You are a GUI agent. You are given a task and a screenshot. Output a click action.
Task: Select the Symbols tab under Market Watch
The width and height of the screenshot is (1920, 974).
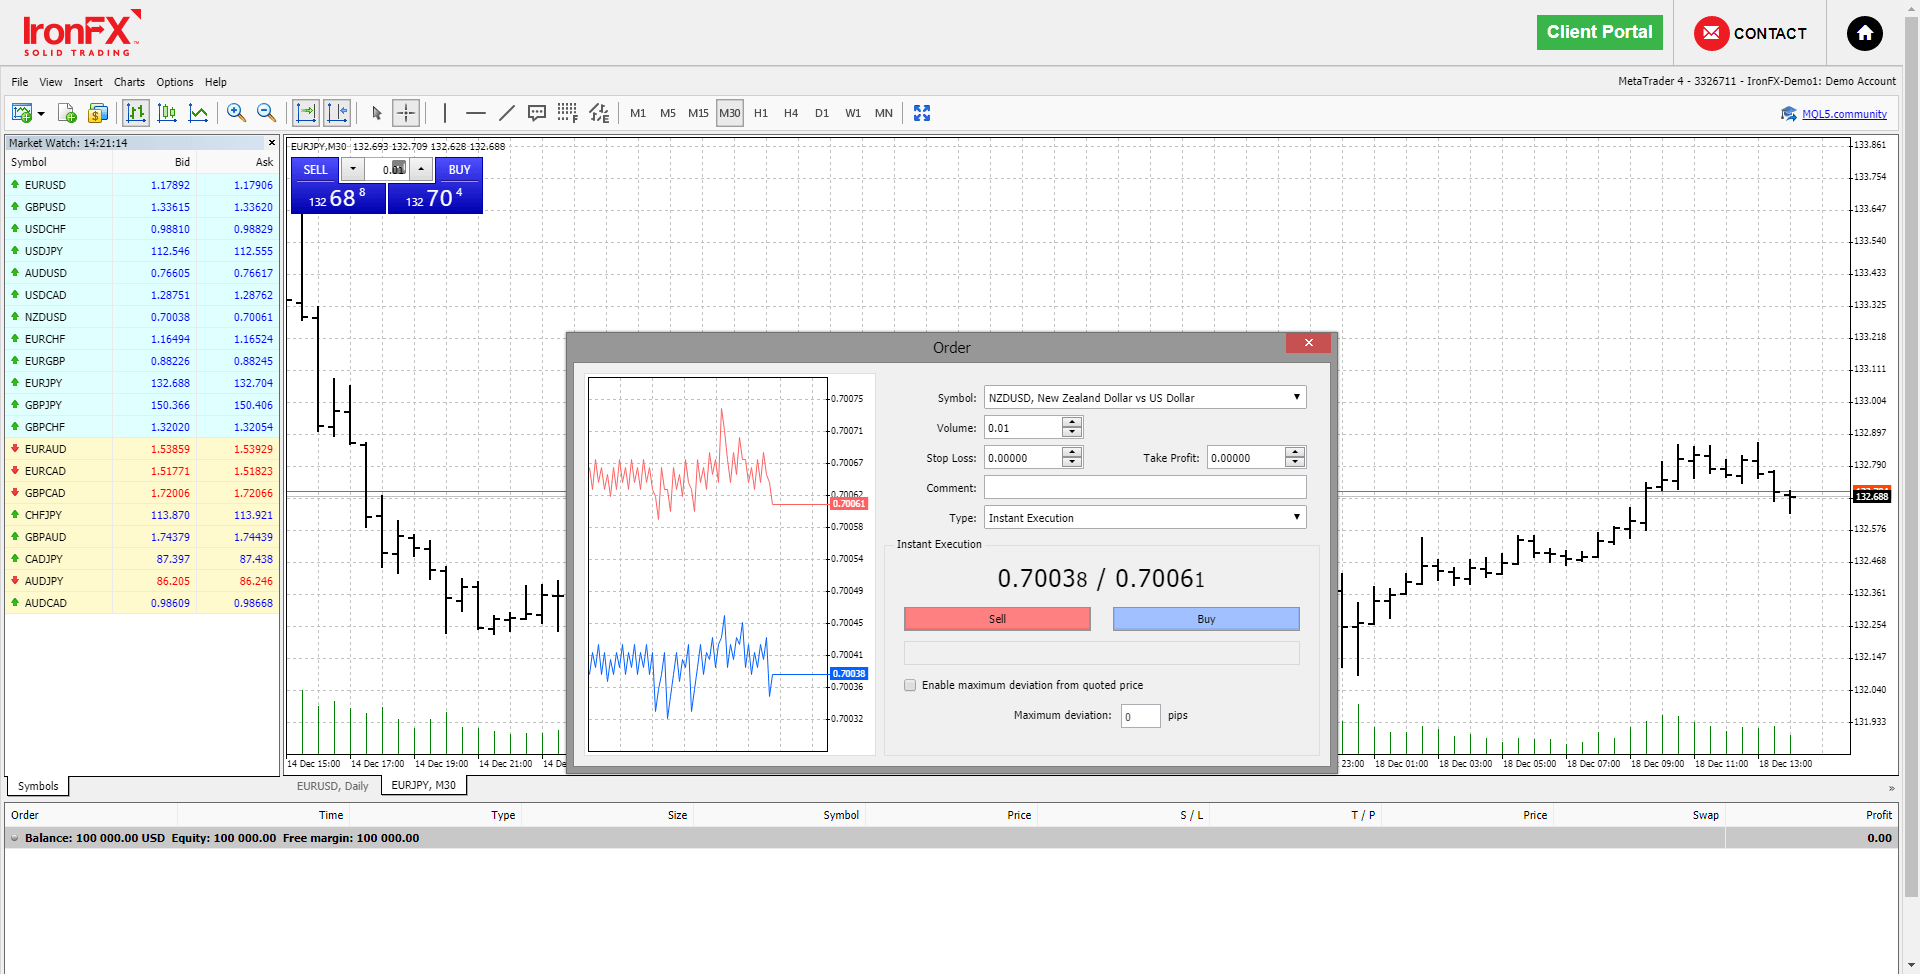(x=38, y=786)
